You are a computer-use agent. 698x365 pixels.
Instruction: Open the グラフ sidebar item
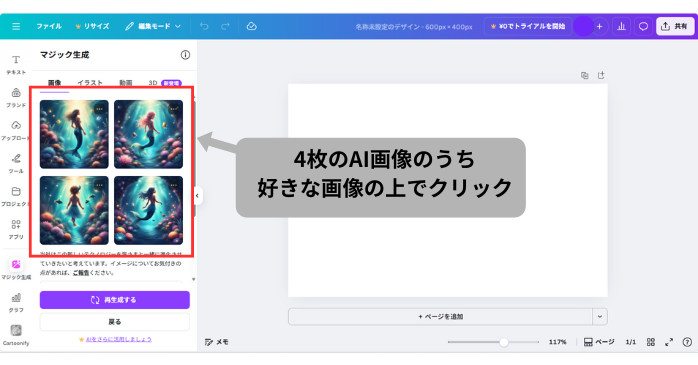pyautogui.click(x=16, y=302)
